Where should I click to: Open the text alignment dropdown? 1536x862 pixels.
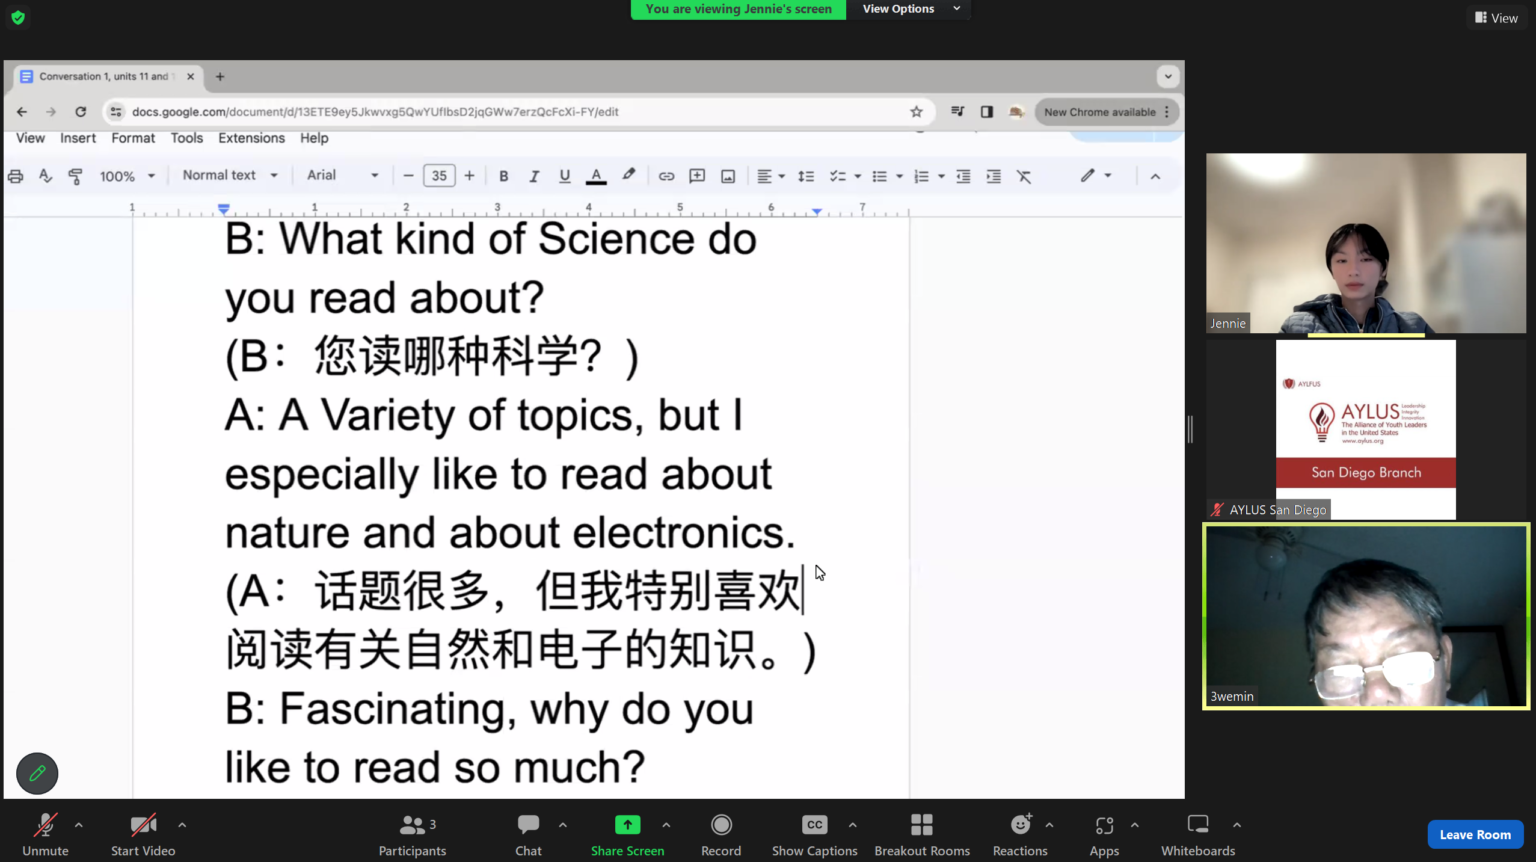[x=770, y=176]
